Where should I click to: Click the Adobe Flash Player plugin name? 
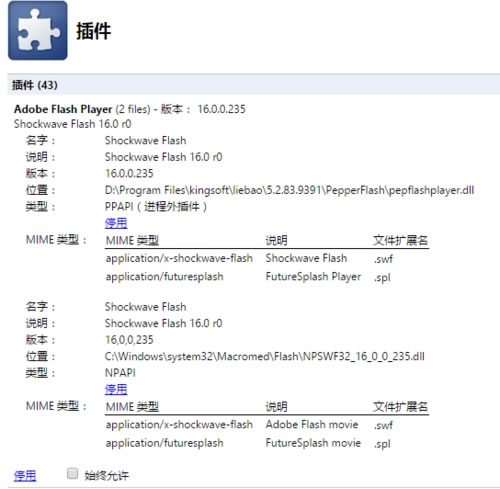(x=63, y=109)
